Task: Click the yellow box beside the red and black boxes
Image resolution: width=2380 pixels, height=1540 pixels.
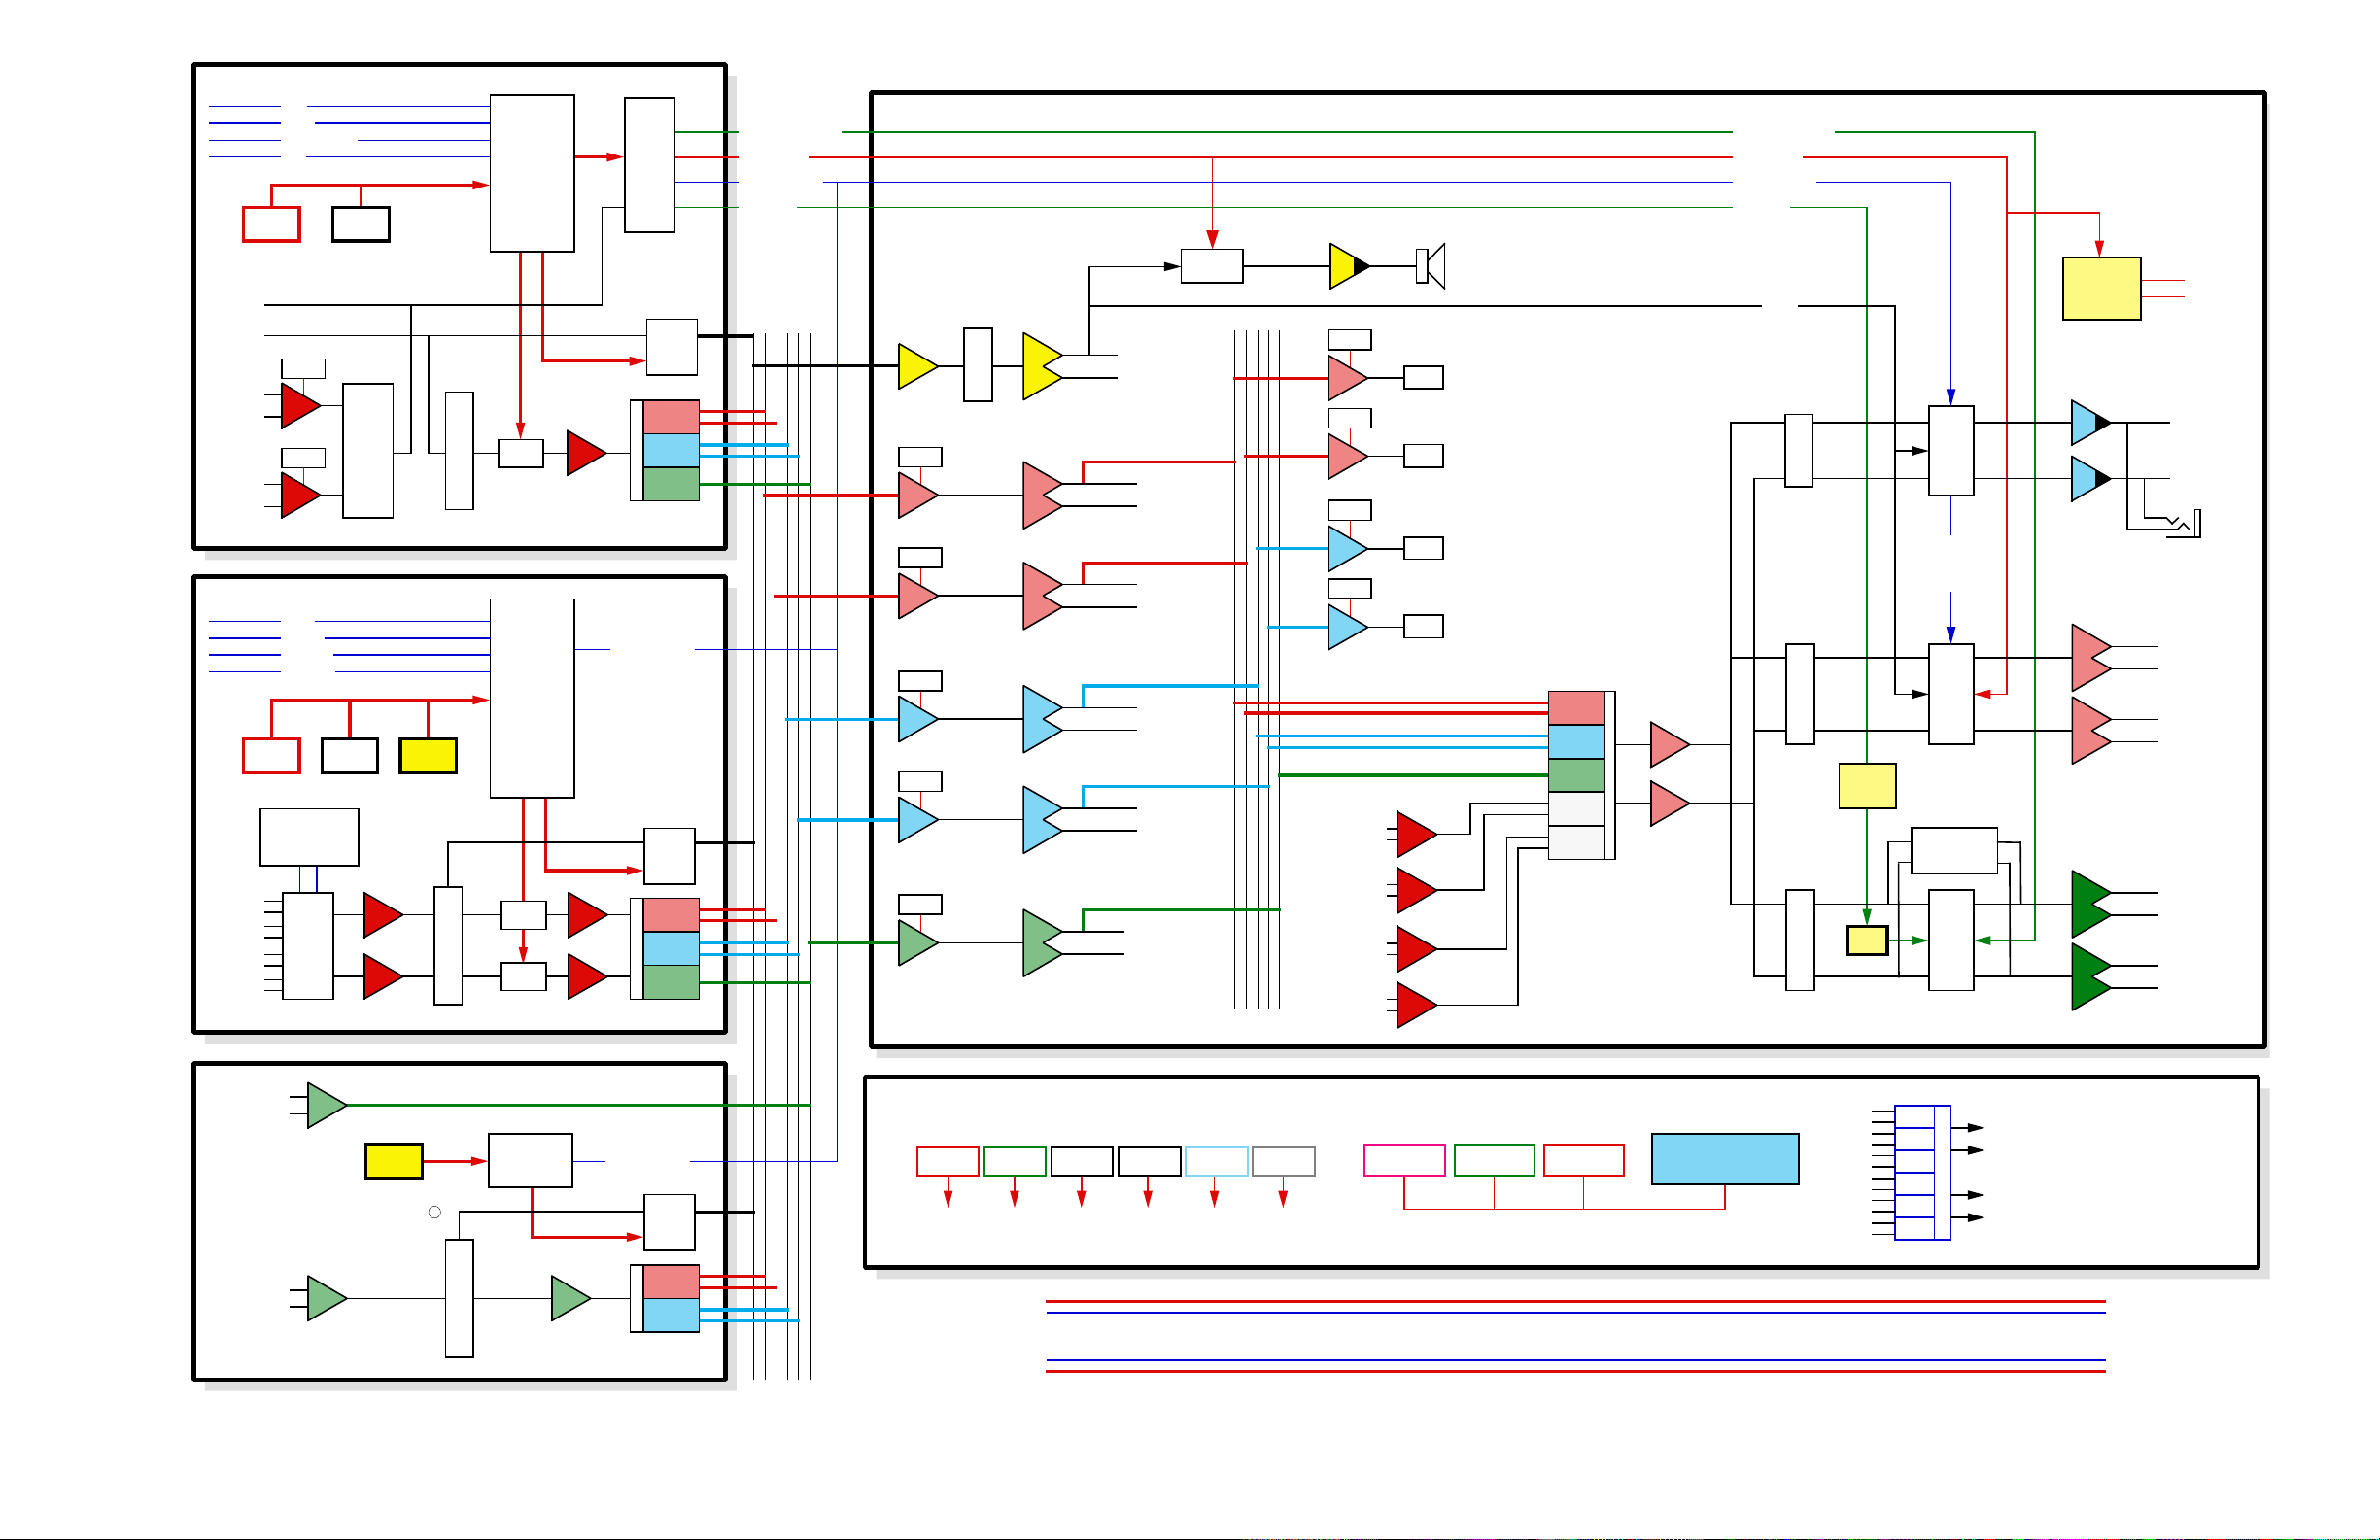Action: point(428,756)
